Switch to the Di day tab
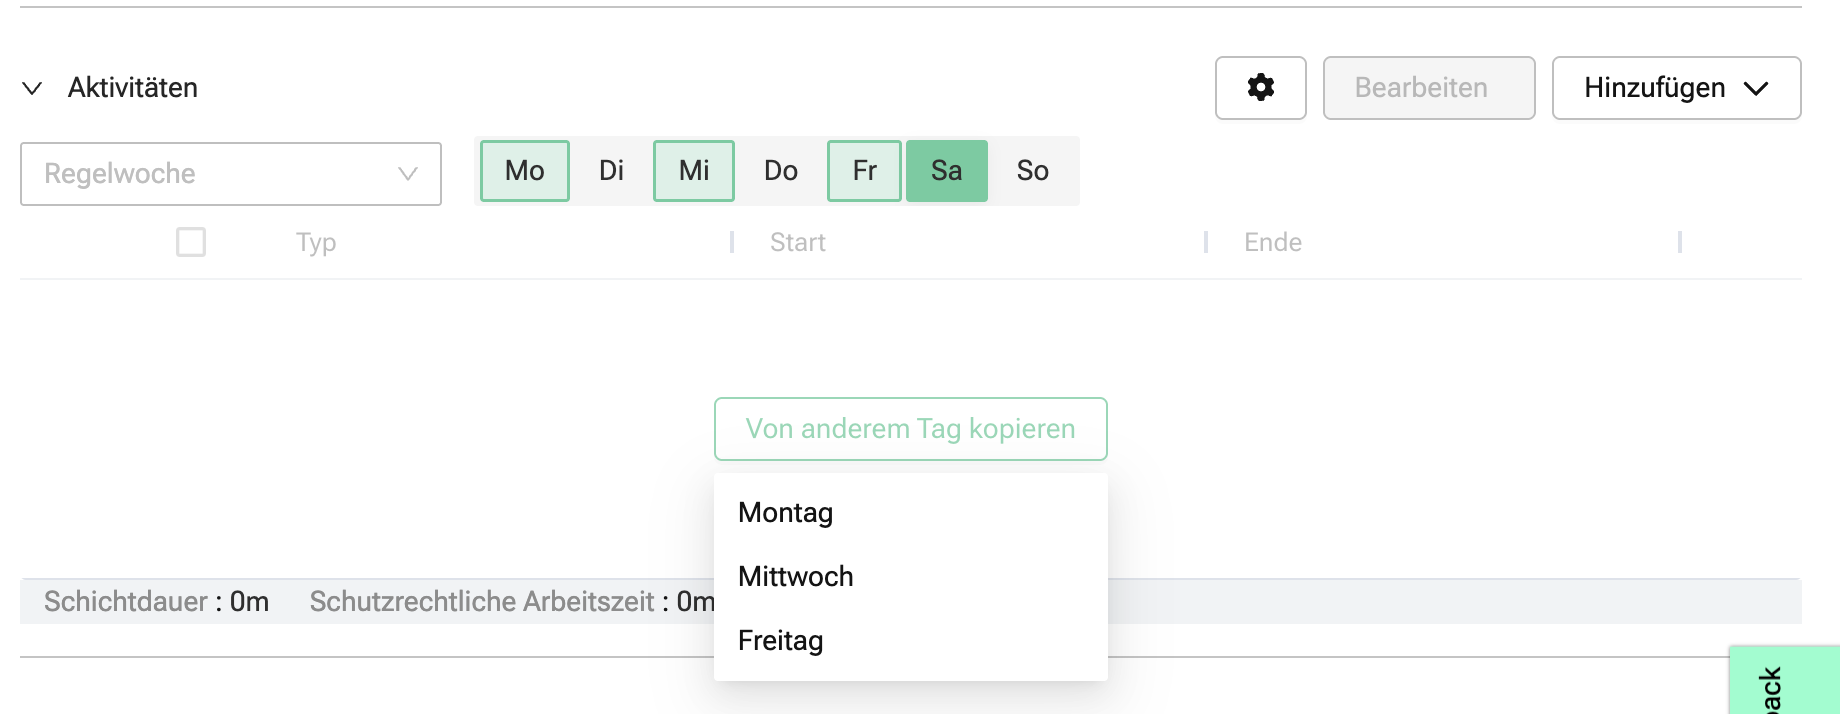1840x714 pixels. pos(611,171)
